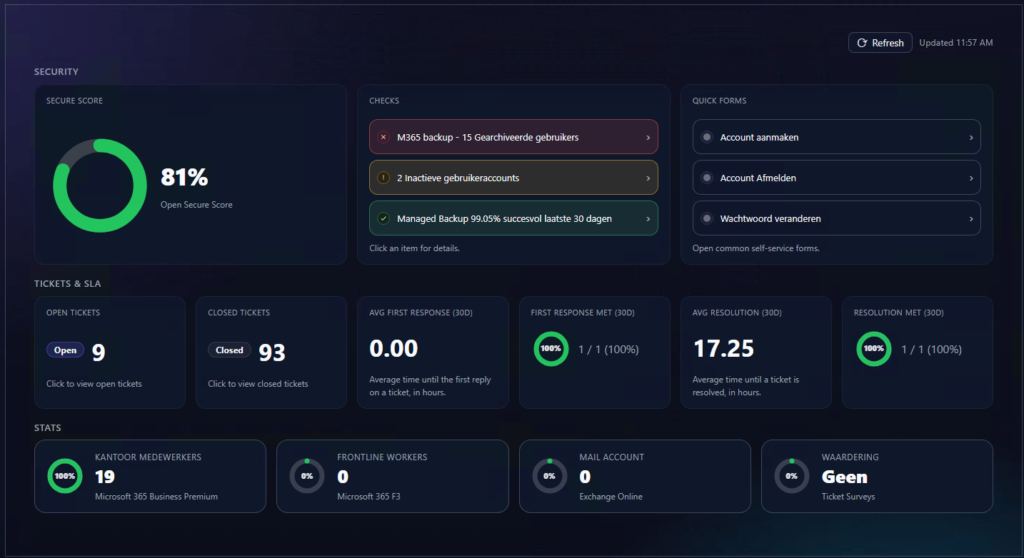The height and width of the screenshot is (558, 1024).
Task: Click the First Response Met '1 / 1 (100%)' text
Action: pos(609,350)
